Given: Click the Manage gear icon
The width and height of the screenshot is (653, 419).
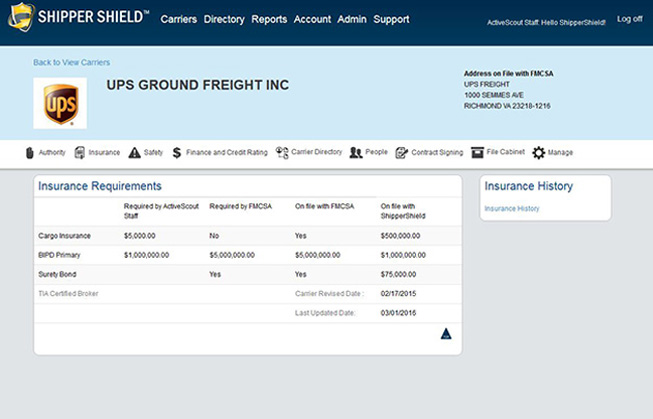Looking at the screenshot, I should (x=539, y=153).
